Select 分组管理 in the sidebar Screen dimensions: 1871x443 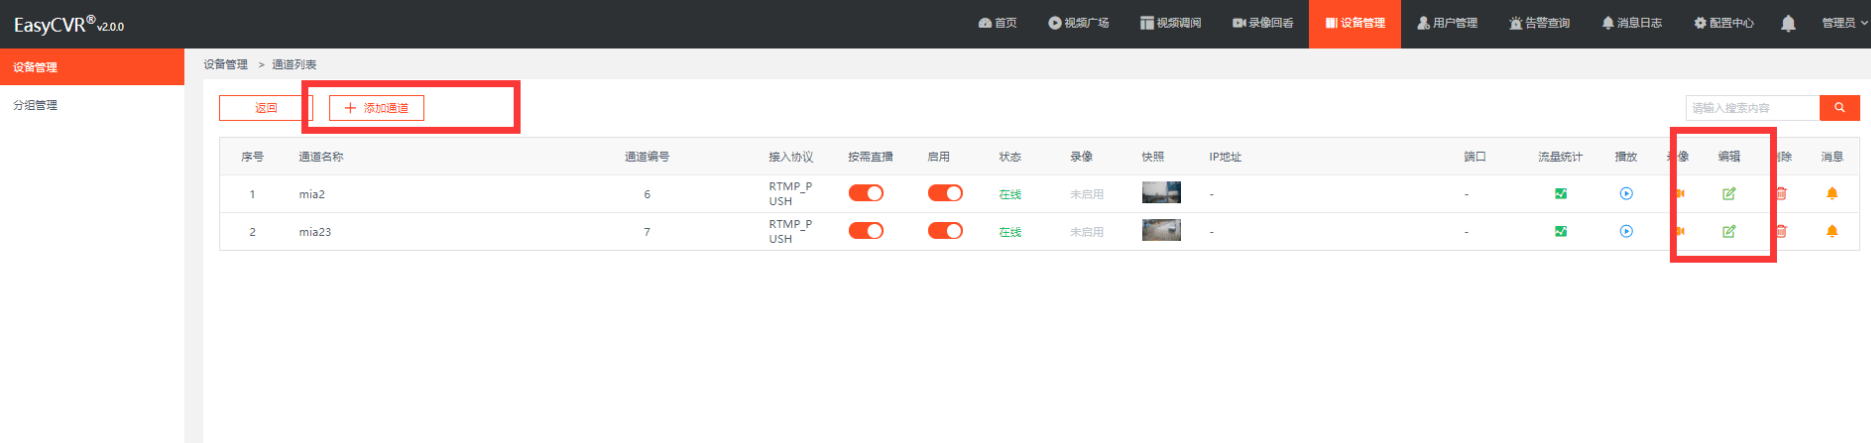click(x=35, y=105)
